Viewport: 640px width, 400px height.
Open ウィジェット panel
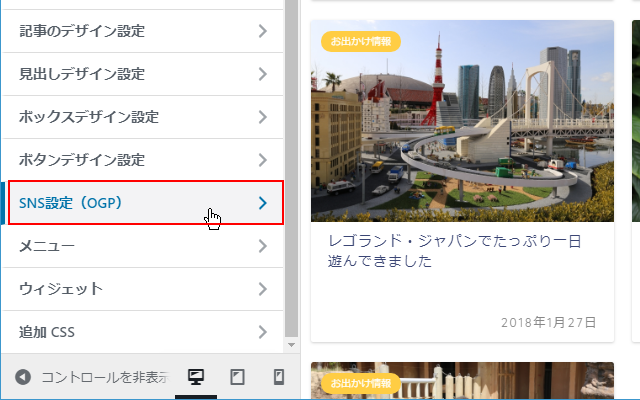[x=143, y=289]
